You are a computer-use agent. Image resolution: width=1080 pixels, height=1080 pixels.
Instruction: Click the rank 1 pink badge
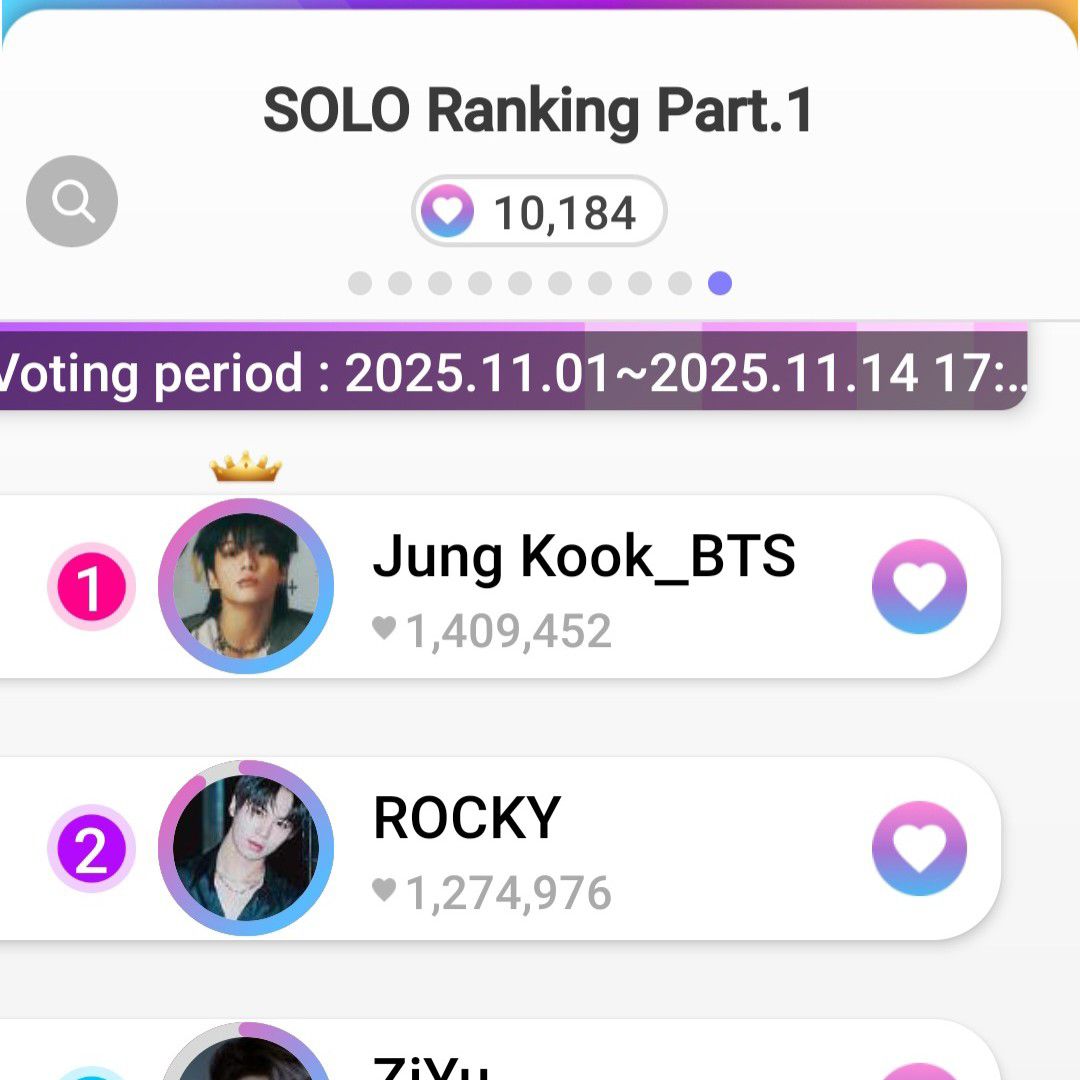(91, 588)
